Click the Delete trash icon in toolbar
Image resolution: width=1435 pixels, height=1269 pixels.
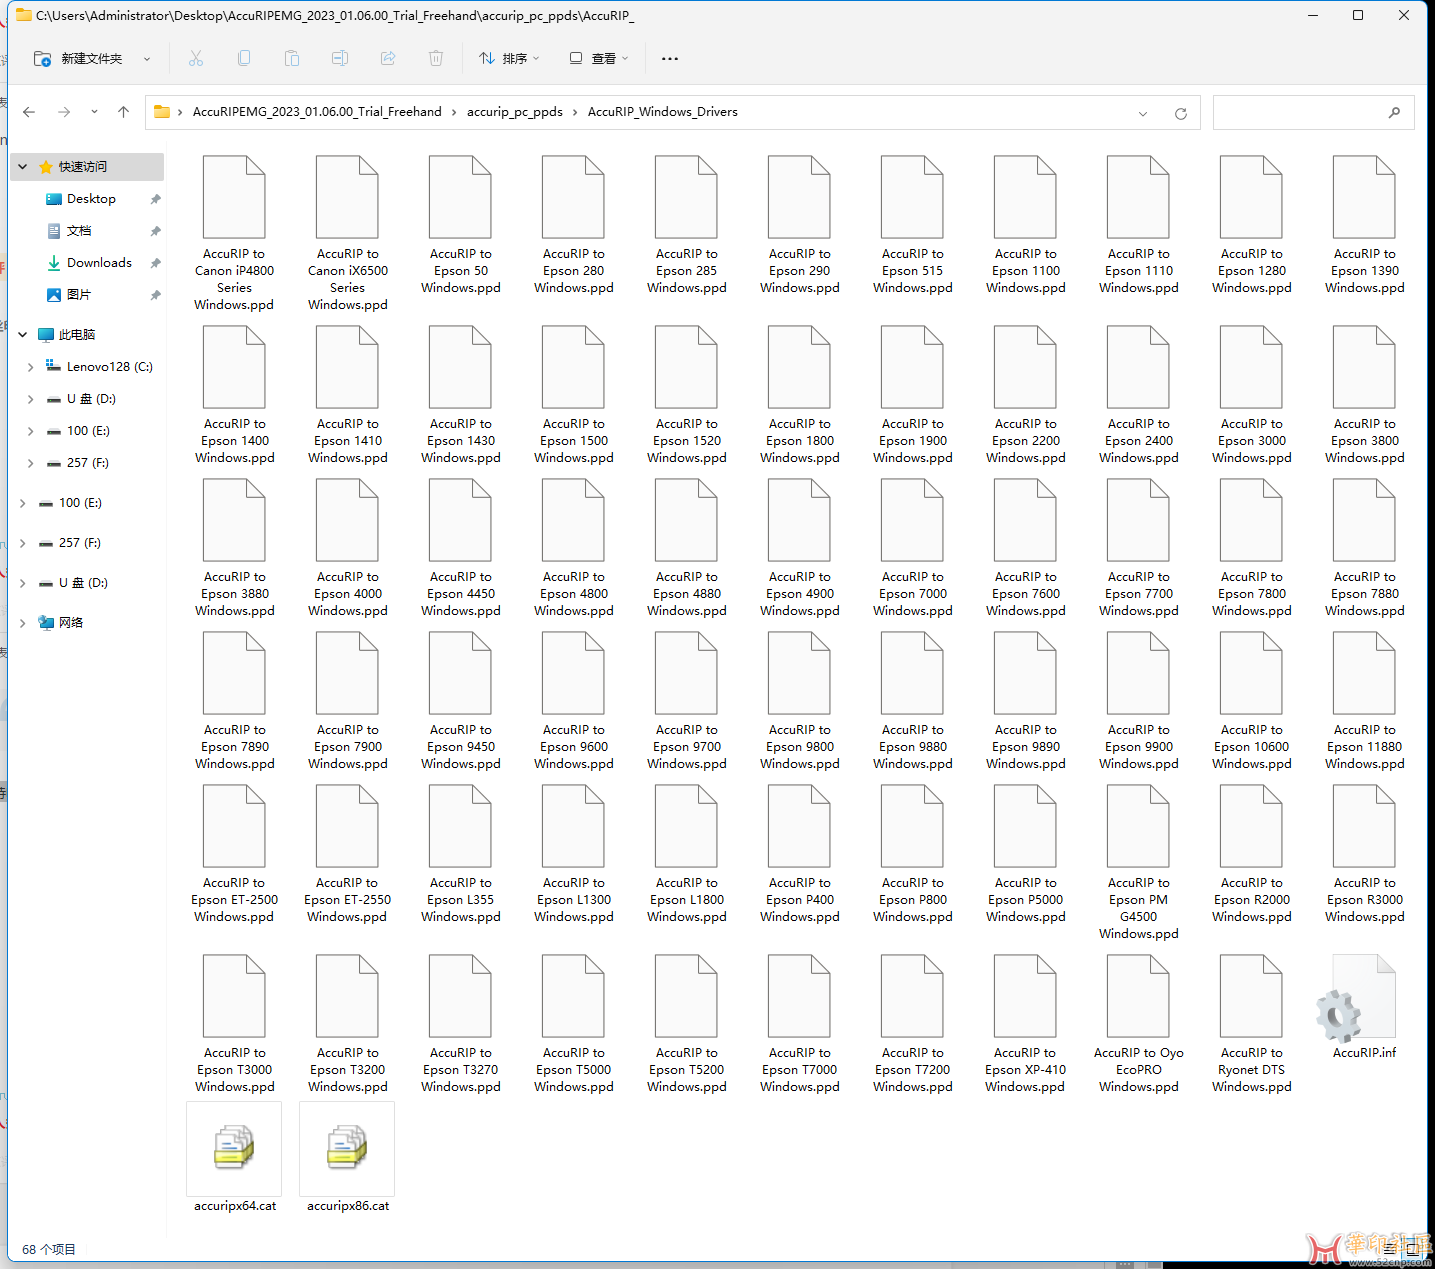(x=436, y=58)
